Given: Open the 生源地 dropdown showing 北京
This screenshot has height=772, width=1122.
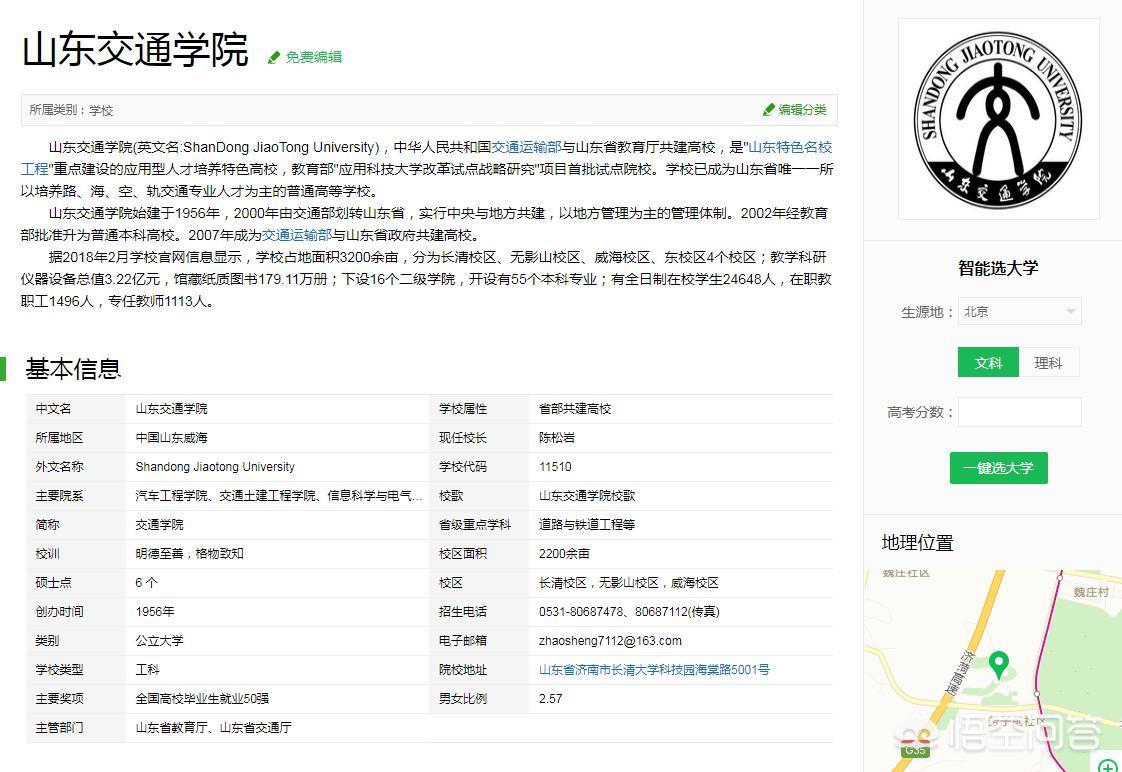Looking at the screenshot, I should click(x=1020, y=312).
